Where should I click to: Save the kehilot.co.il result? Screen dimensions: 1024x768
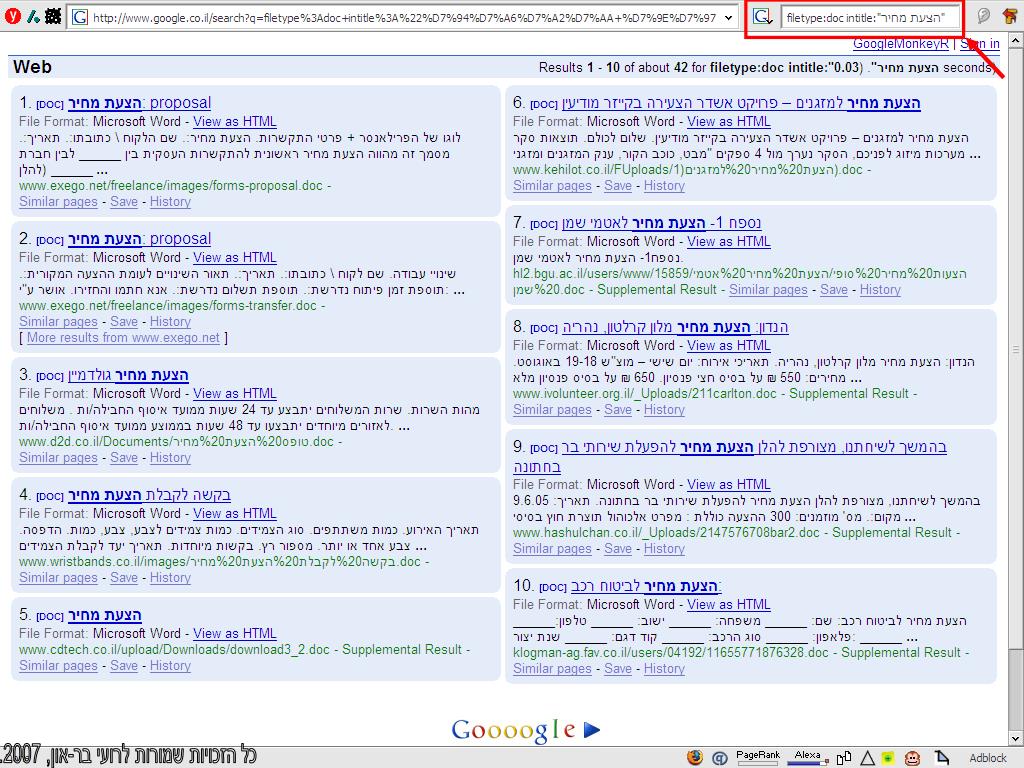pos(618,186)
